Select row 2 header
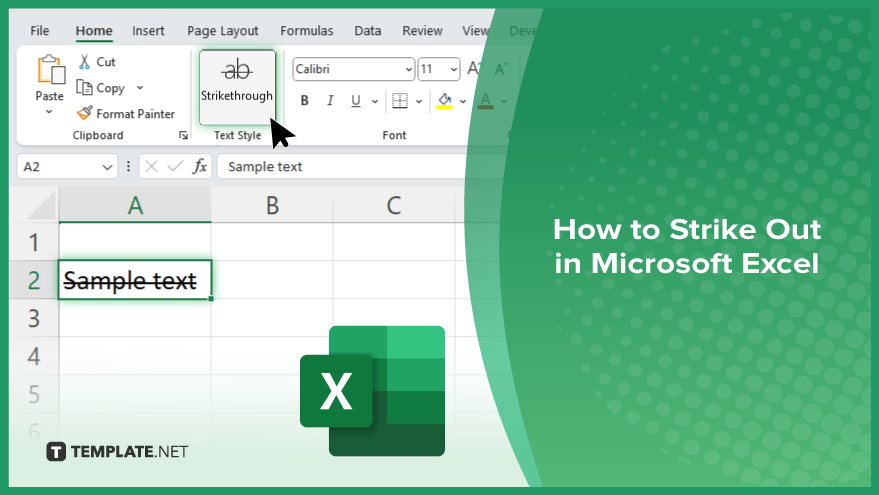Image resolution: width=879 pixels, height=495 pixels. pos(34,280)
